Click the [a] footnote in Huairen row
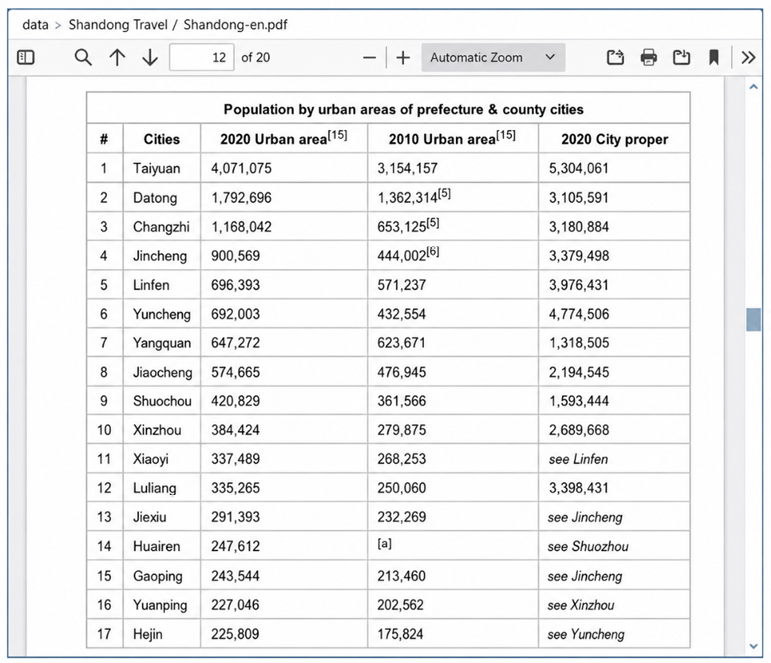 385,543
